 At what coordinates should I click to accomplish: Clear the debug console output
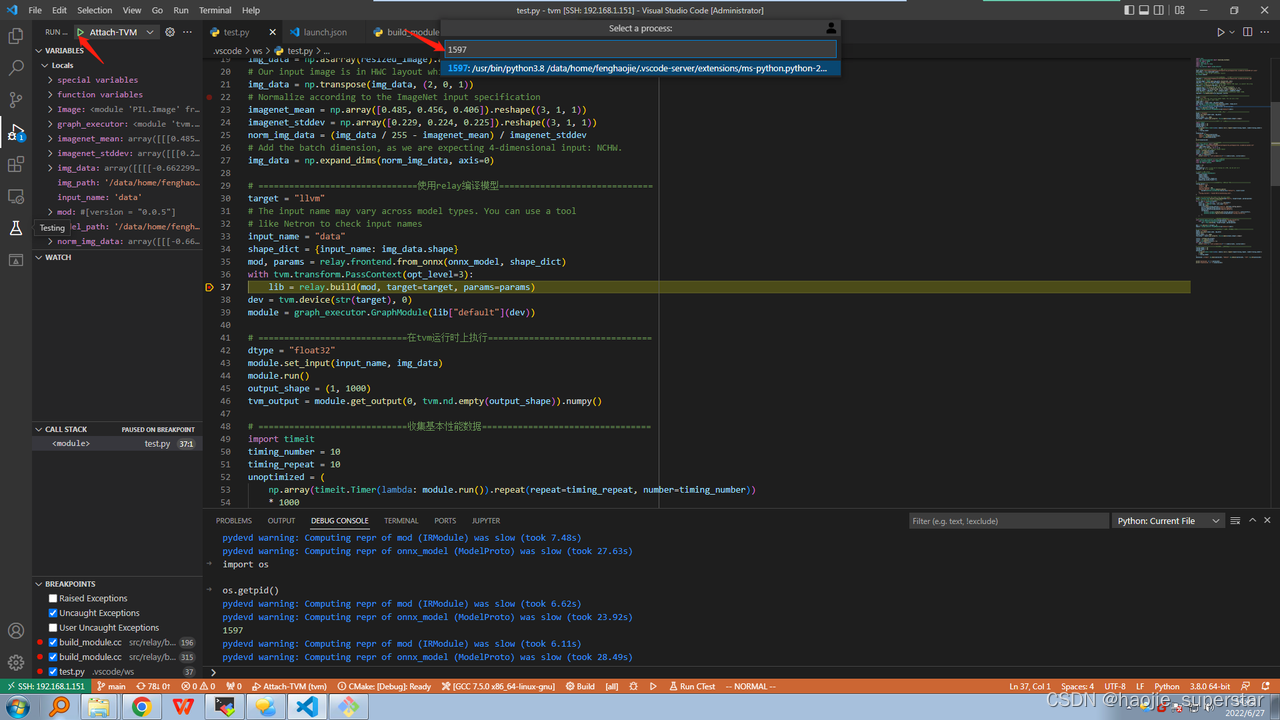pyautogui.click(x=1235, y=521)
